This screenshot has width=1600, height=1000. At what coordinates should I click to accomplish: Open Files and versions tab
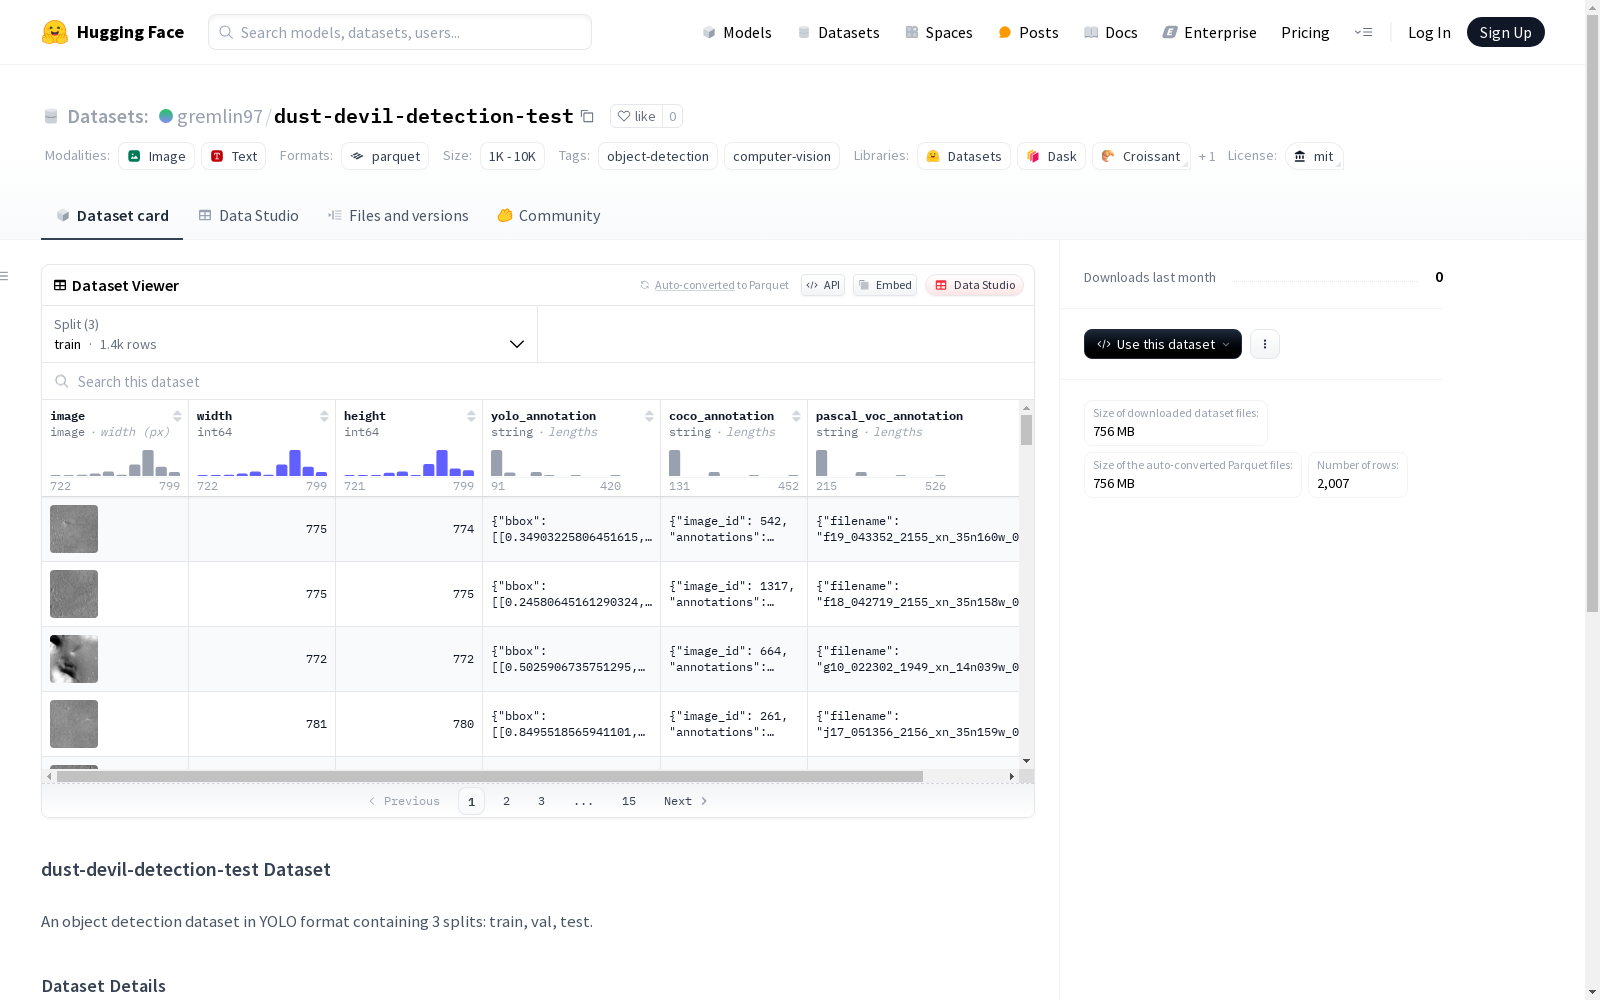point(398,216)
